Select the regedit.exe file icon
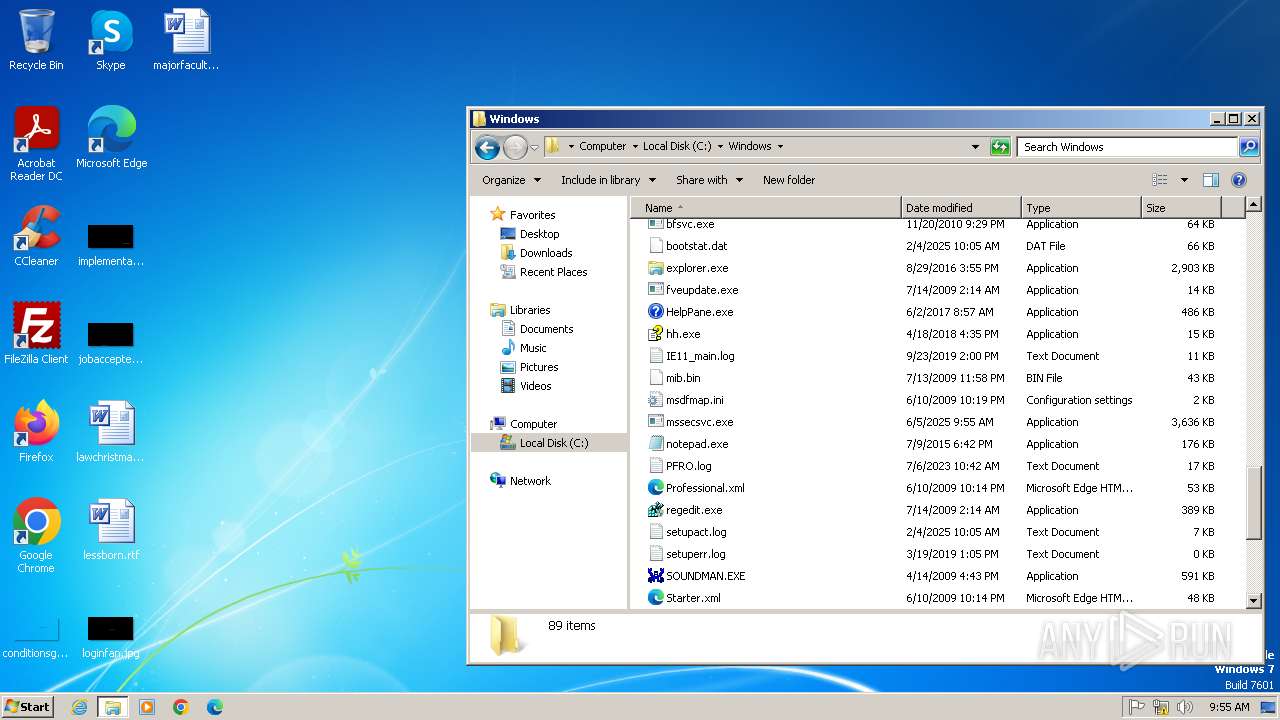This screenshot has height=720, width=1280. click(x=656, y=510)
